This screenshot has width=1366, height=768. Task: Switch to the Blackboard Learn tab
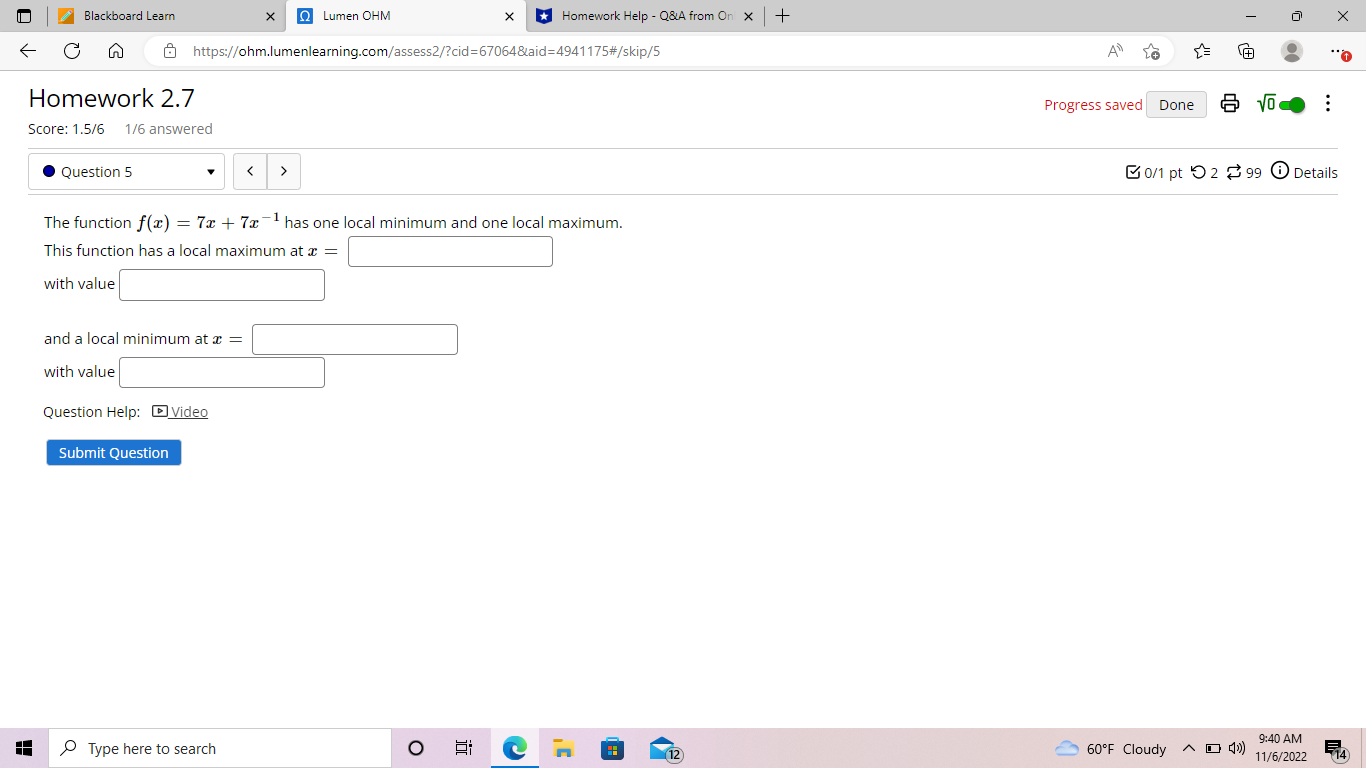[x=165, y=16]
